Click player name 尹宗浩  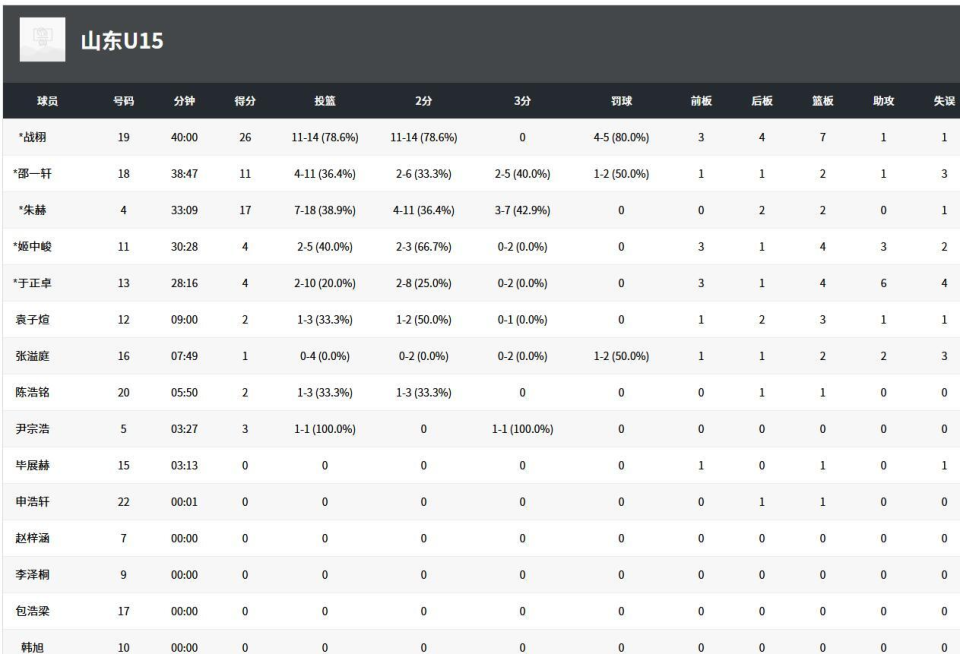33,429
